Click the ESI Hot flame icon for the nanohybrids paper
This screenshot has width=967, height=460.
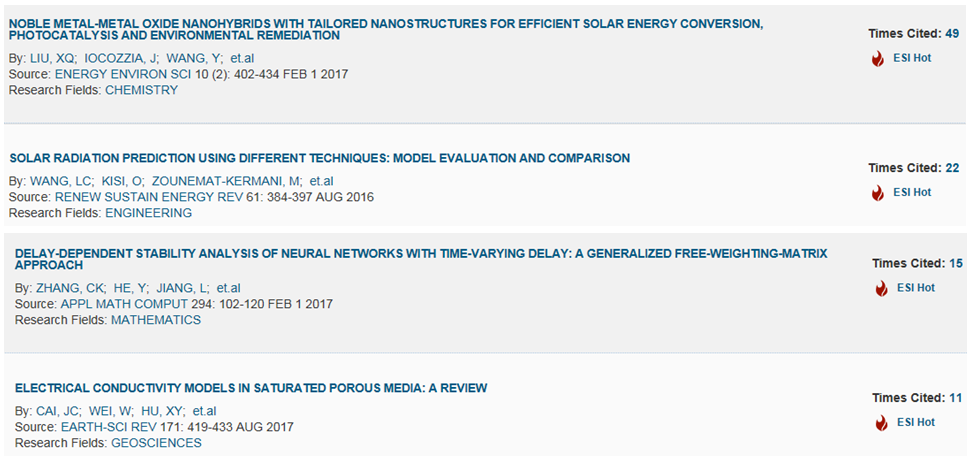(878, 59)
